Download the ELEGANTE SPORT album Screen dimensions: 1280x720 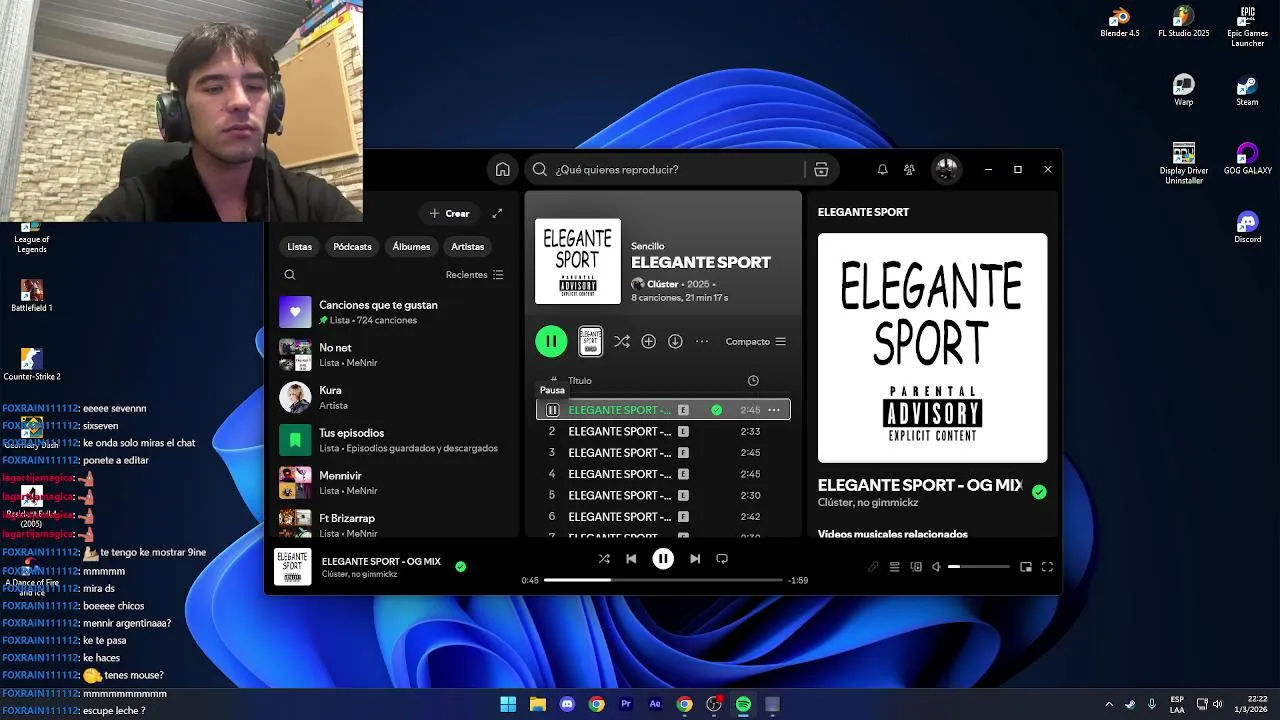tap(675, 342)
